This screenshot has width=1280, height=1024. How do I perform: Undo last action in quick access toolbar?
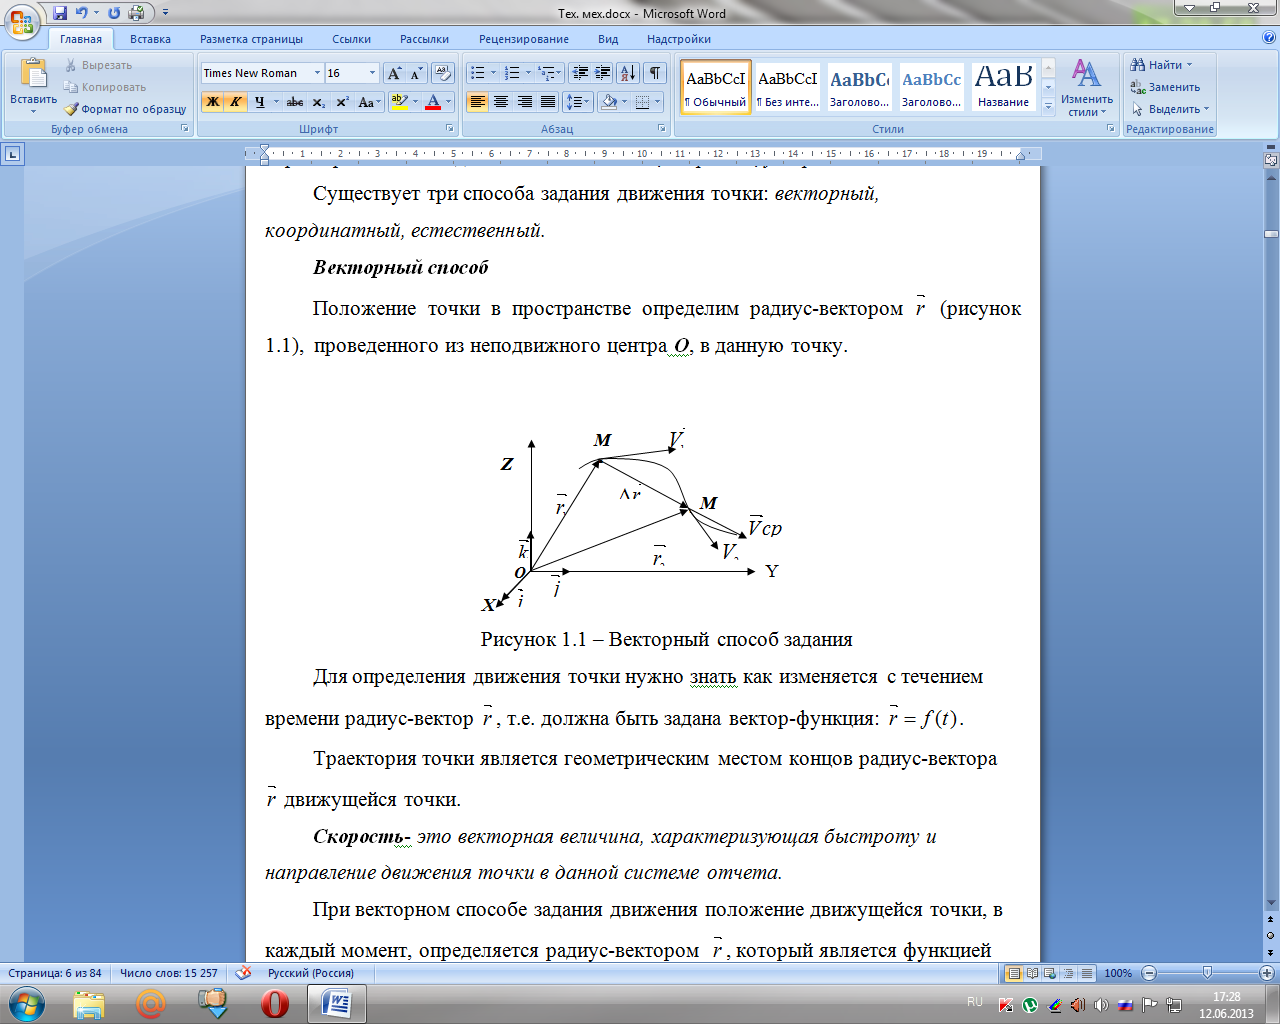click(82, 13)
